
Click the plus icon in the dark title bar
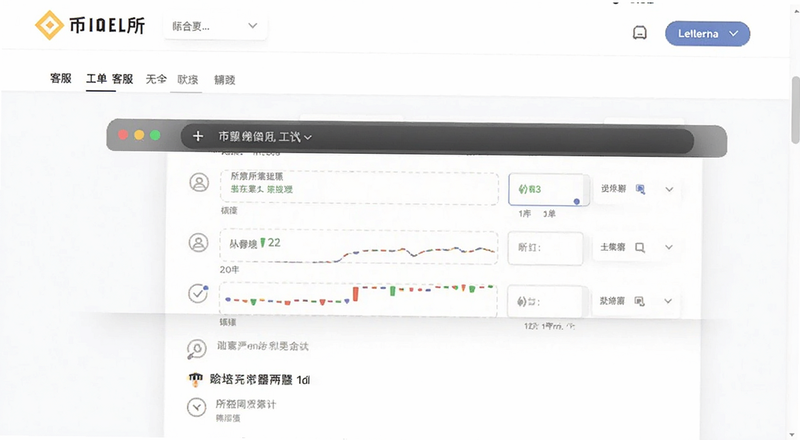(x=198, y=136)
